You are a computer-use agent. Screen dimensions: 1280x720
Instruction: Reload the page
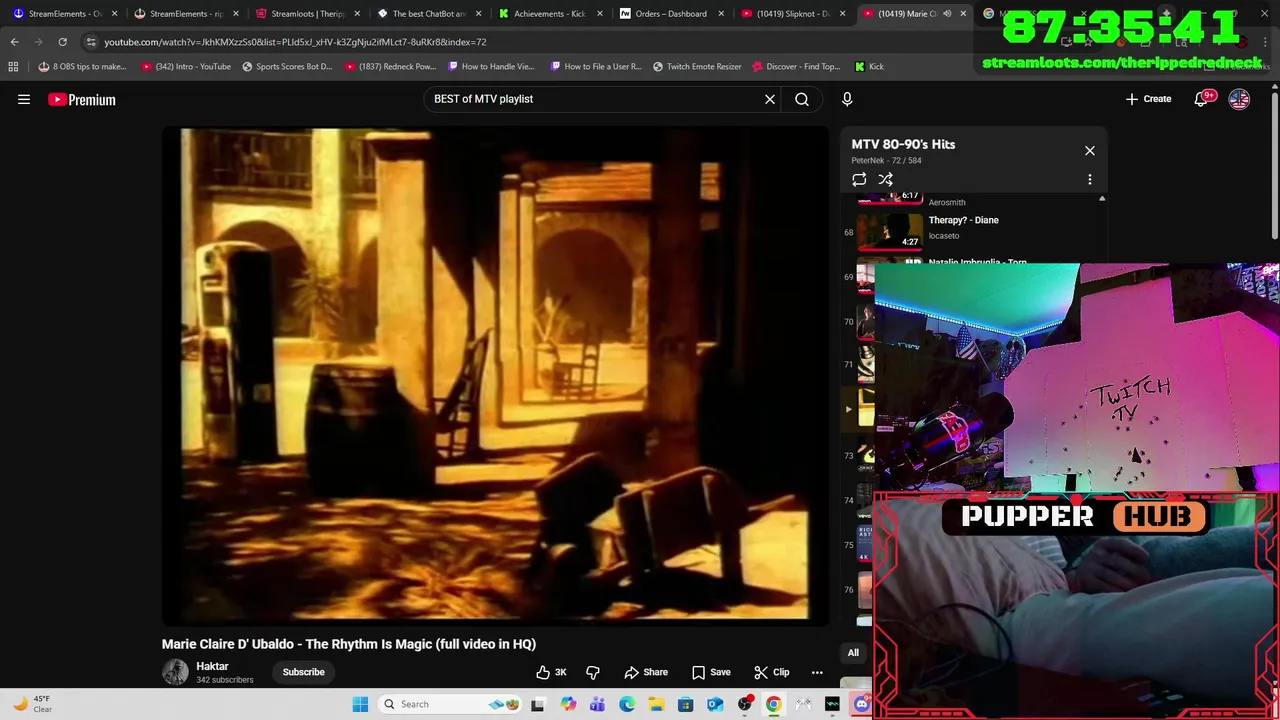[62, 42]
